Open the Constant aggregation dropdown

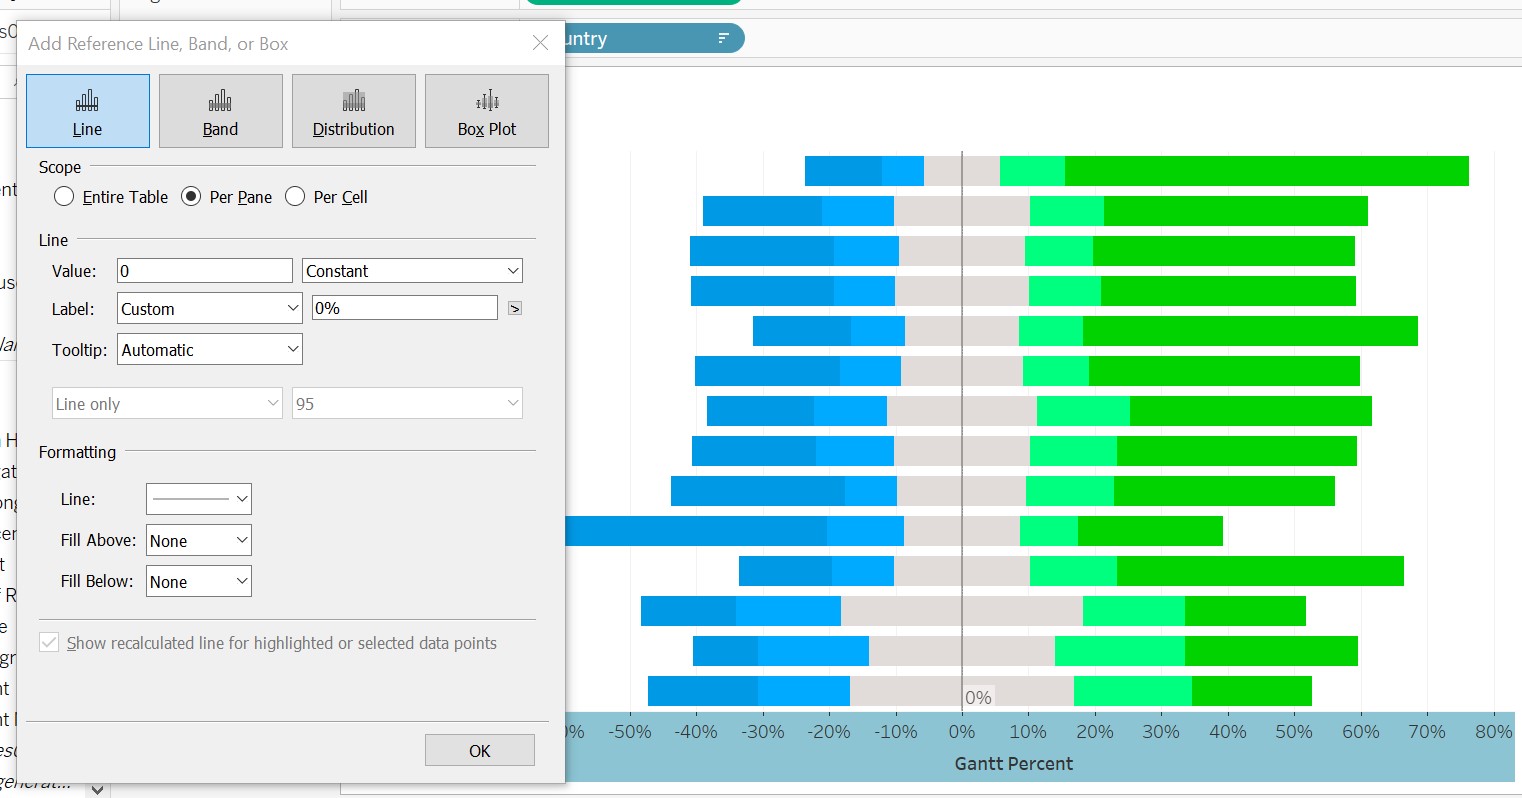412,271
